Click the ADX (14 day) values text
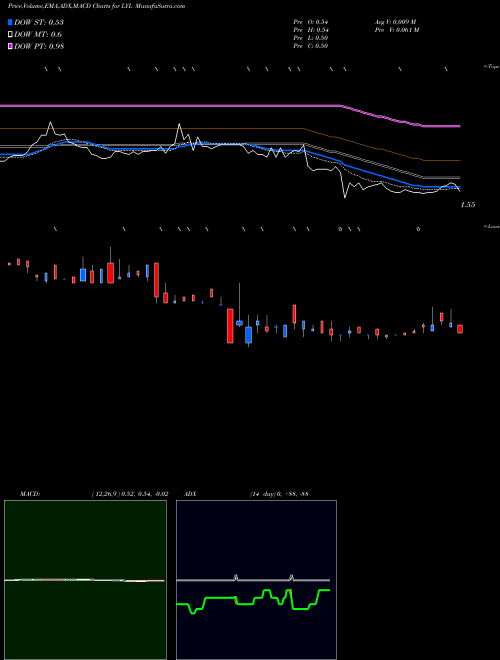500x660 pixels. click(x=279, y=493)
